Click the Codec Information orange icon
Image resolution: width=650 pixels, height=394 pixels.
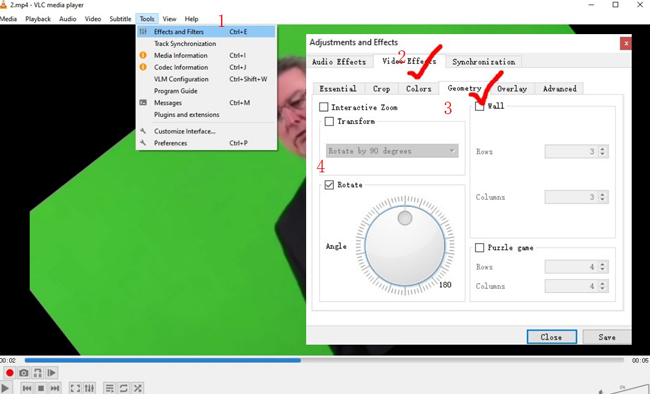pyautogui.click(x=143, y=67)
